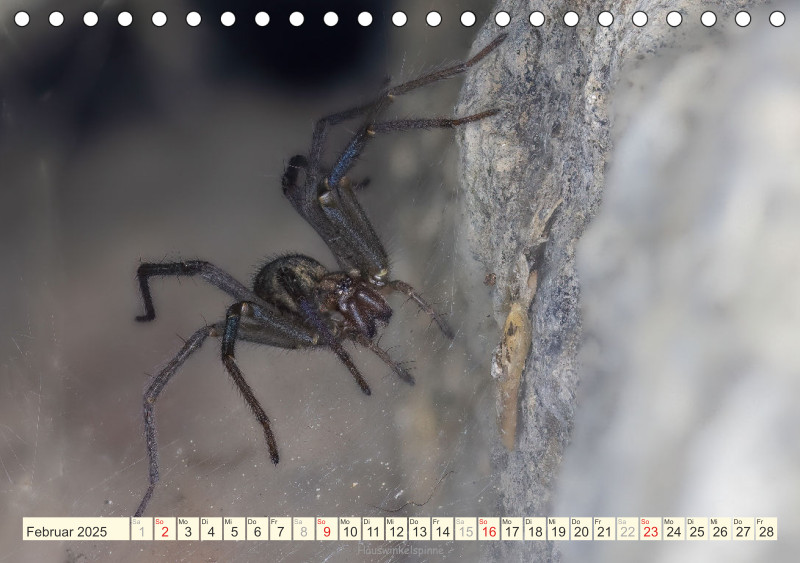Pick the Di 4 date cell
Screen dimensions: 800x563
tap(211, 529)
